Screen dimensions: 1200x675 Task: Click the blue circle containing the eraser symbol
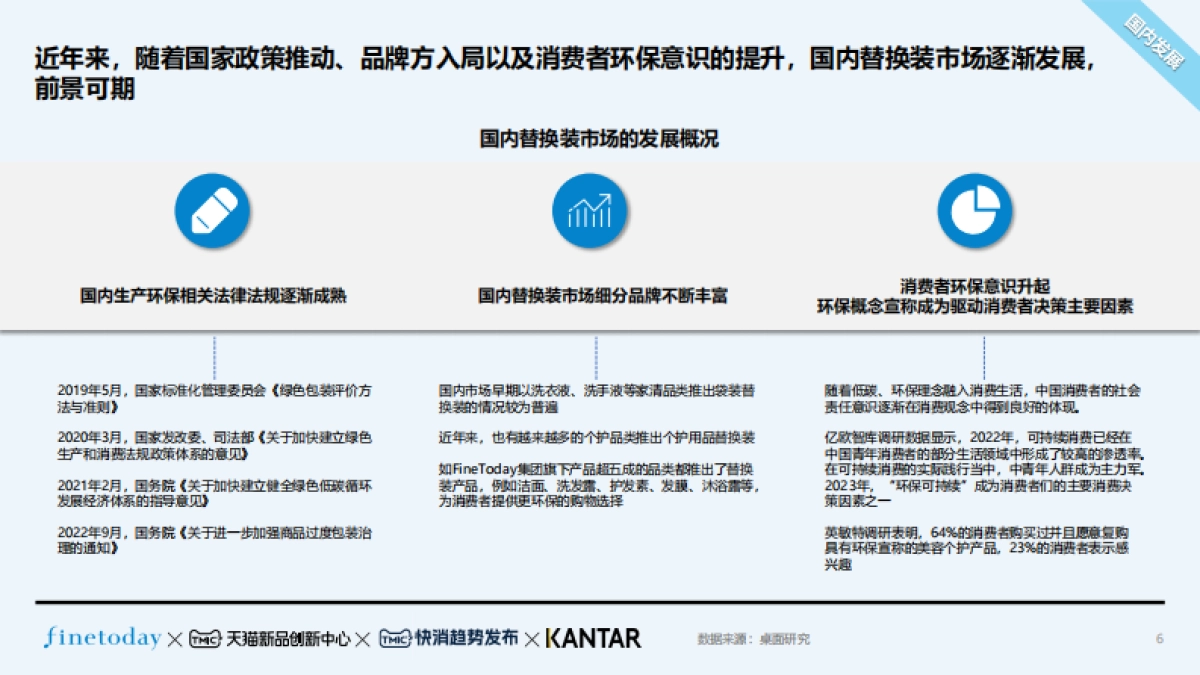click(x=212, y=212)
